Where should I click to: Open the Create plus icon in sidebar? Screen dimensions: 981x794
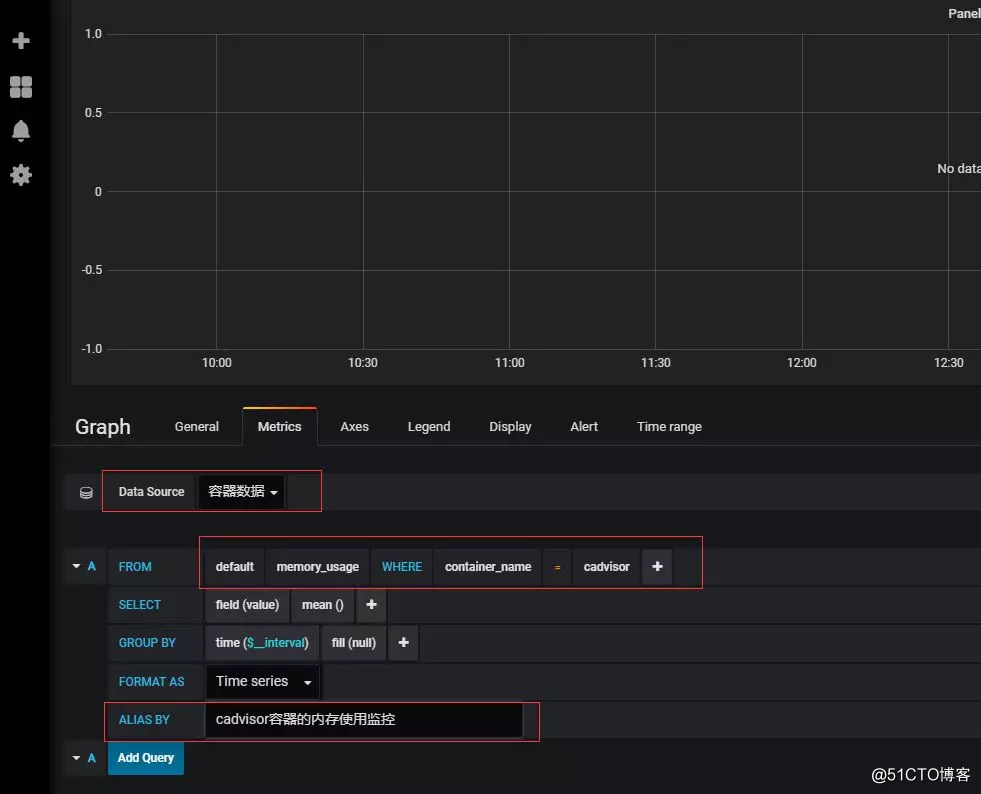pos(21,41)
